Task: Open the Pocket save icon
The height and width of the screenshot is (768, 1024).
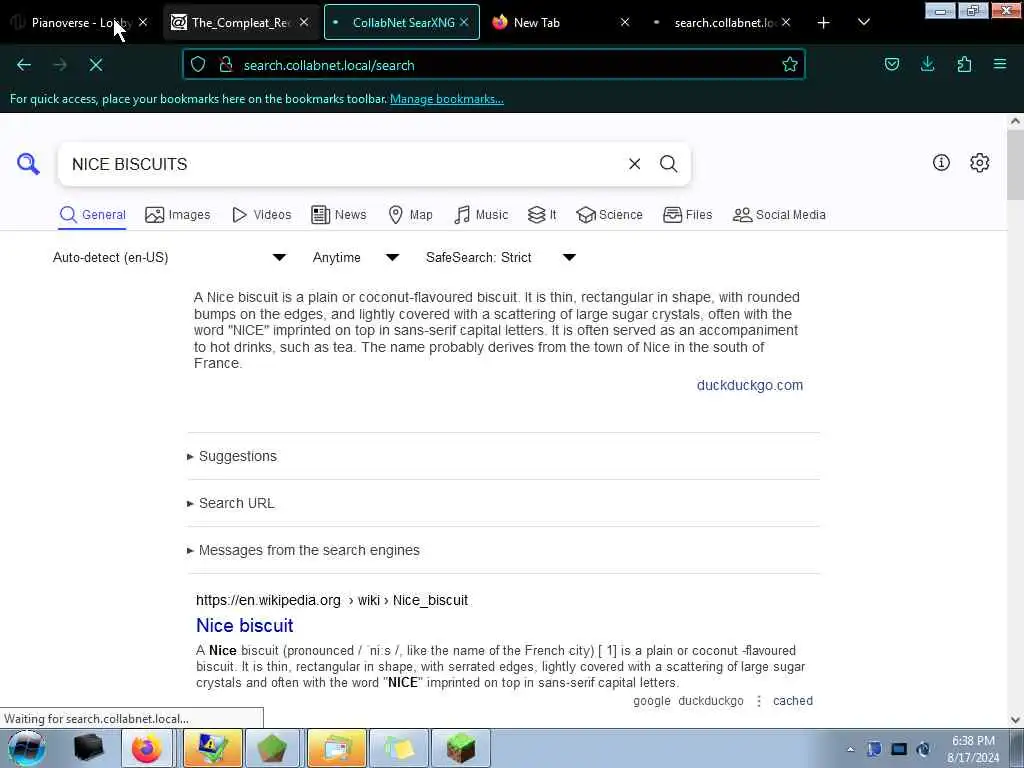Action: click(891, 64)
